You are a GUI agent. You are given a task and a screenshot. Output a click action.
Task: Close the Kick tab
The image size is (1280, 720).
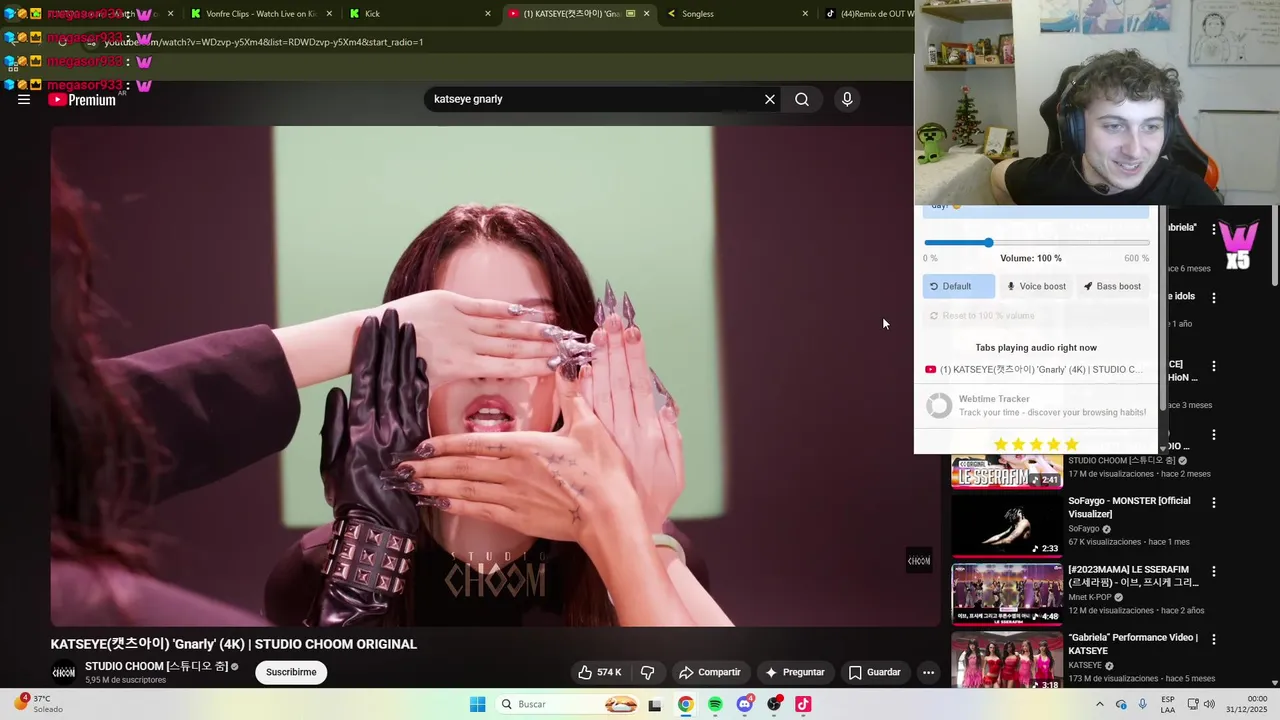point(488,14)
